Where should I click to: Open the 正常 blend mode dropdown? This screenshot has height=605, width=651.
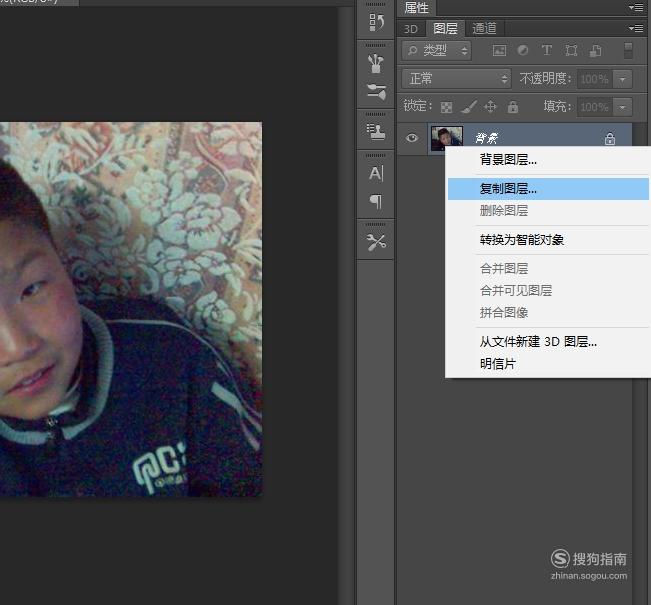pos(456,78)
